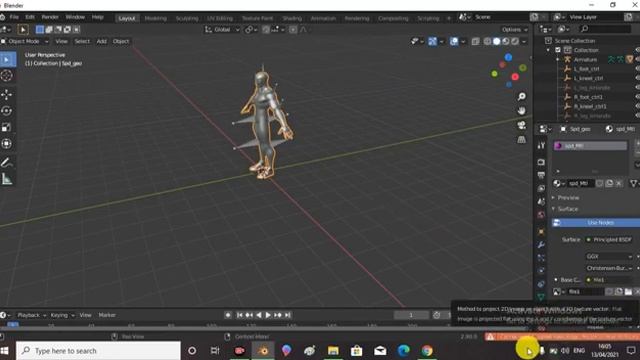Open the Object Data properties tab
This screenshot has height=360, width=640.
pyautogui.click(x=541, y=297)
